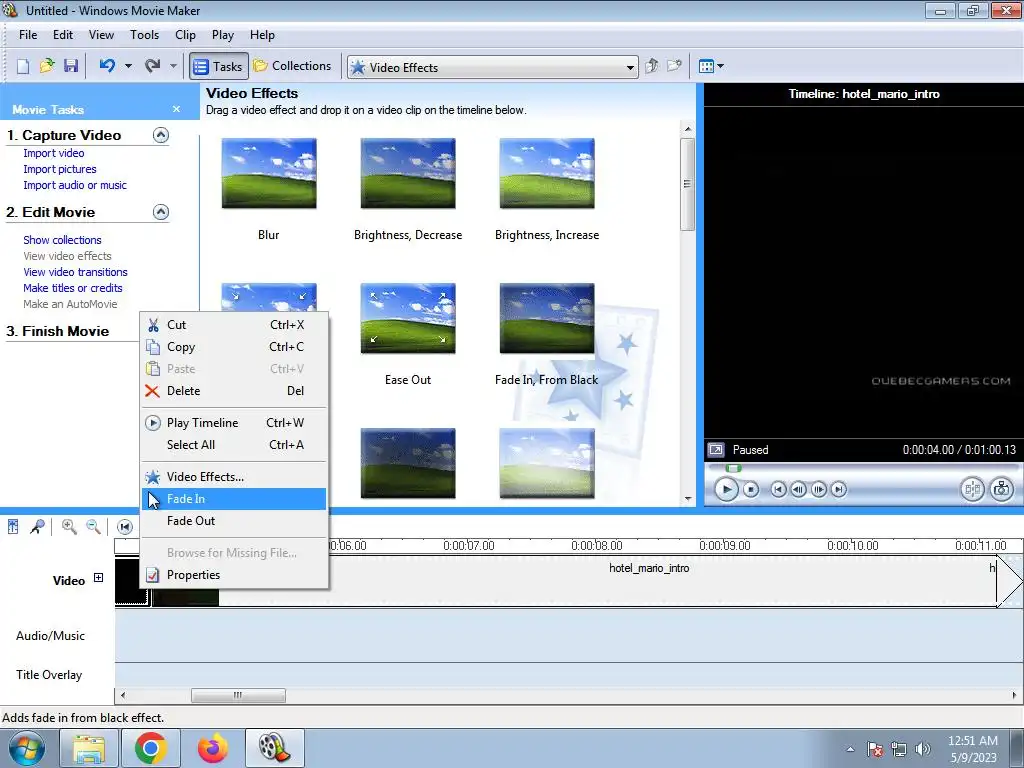Toggle the Collections pane button
Viewport: 1024px width, 768px height.
click(293, 66)
